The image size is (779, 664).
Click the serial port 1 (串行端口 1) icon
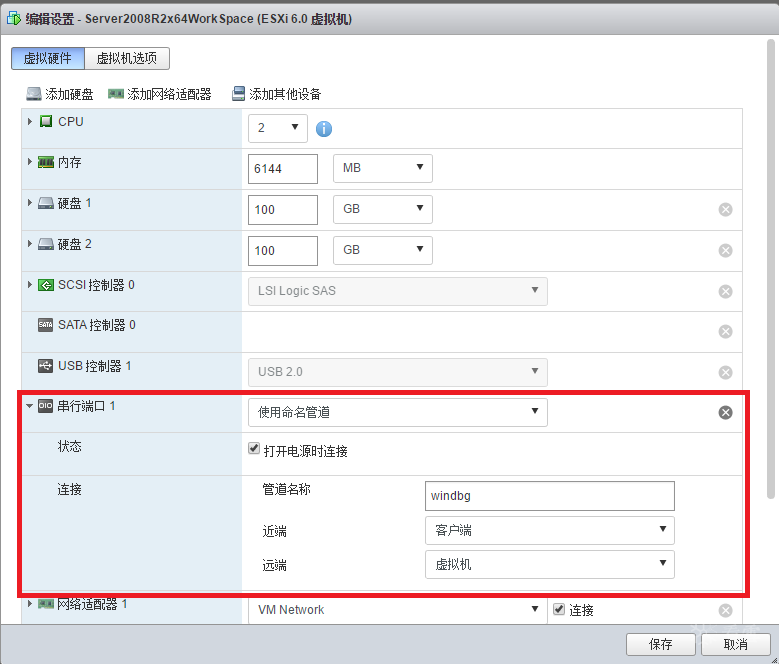46,406
